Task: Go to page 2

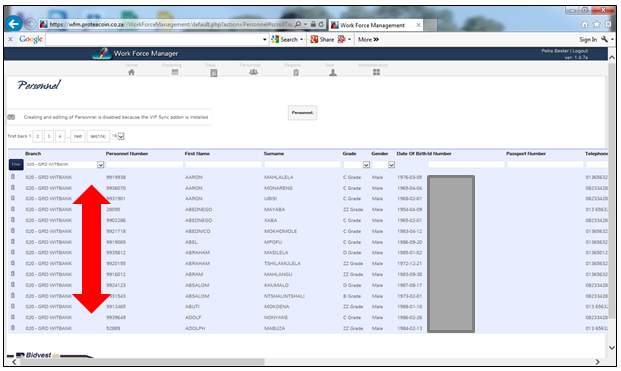Action: (x=38, y=136)
